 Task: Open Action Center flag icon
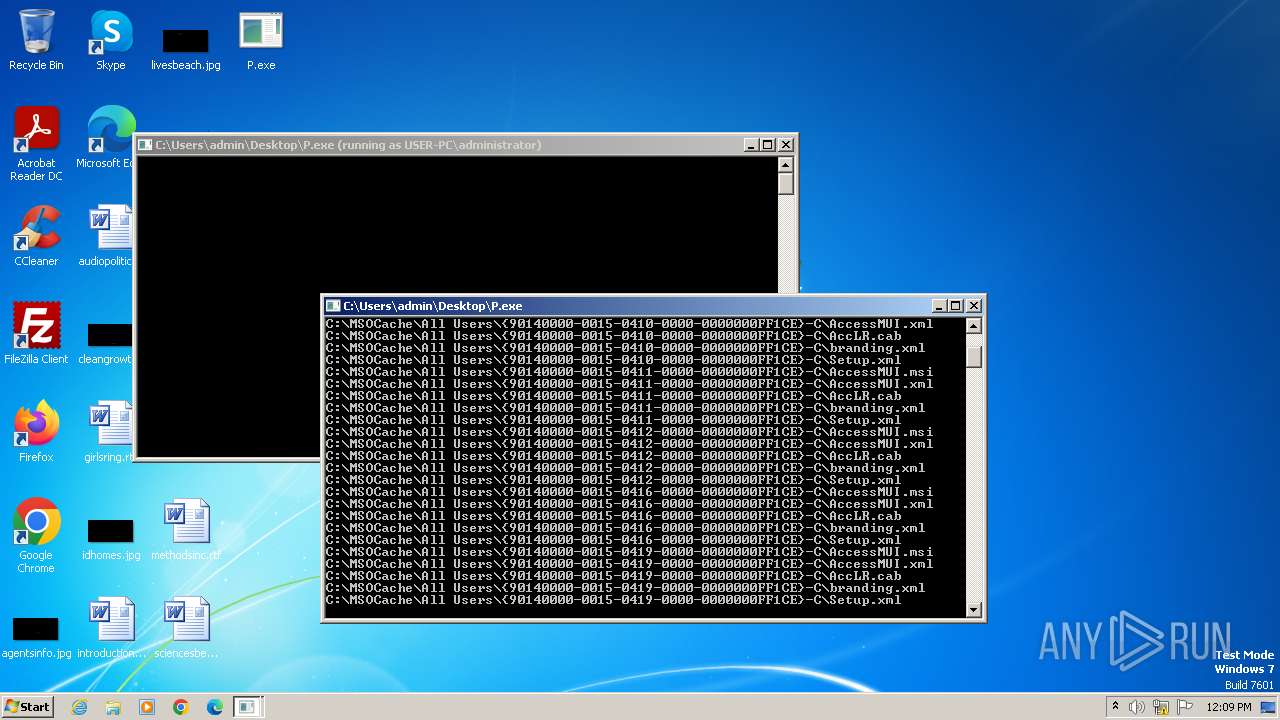pos(1183,707)
